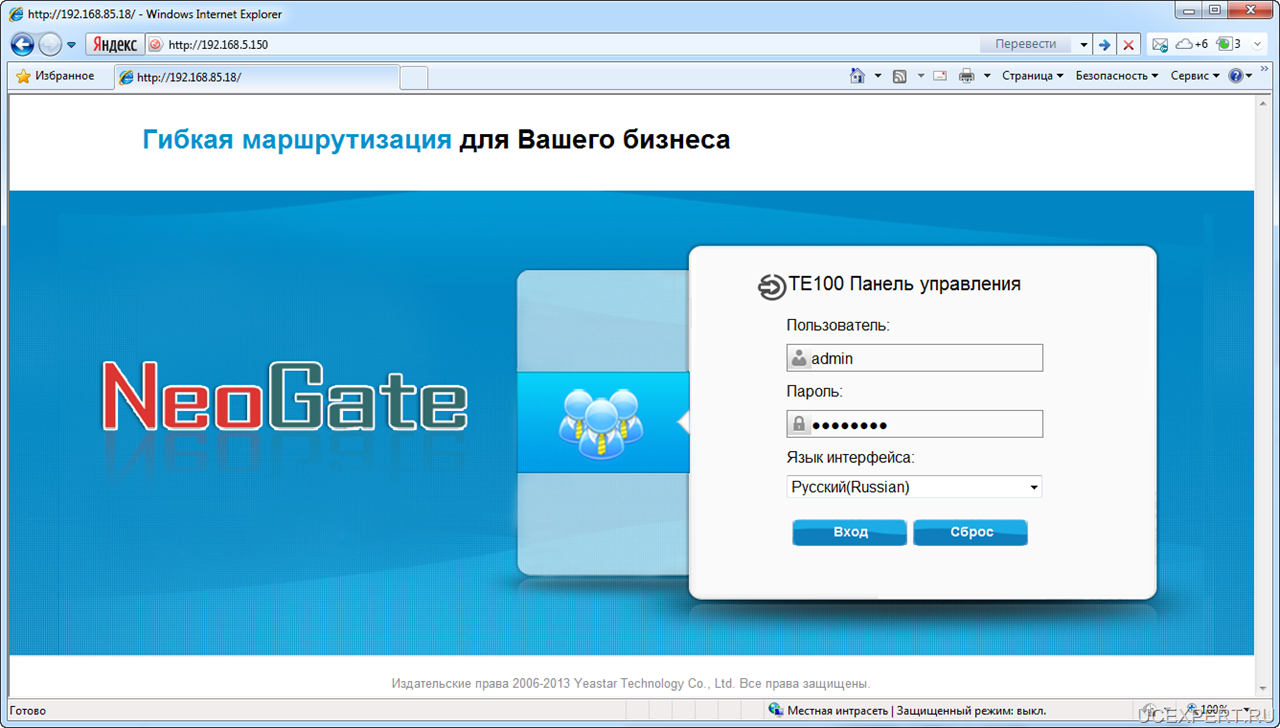Screen dimensions: 1280x728
Task: Click the TE100 login arrow icon
Action: point(772,287)
